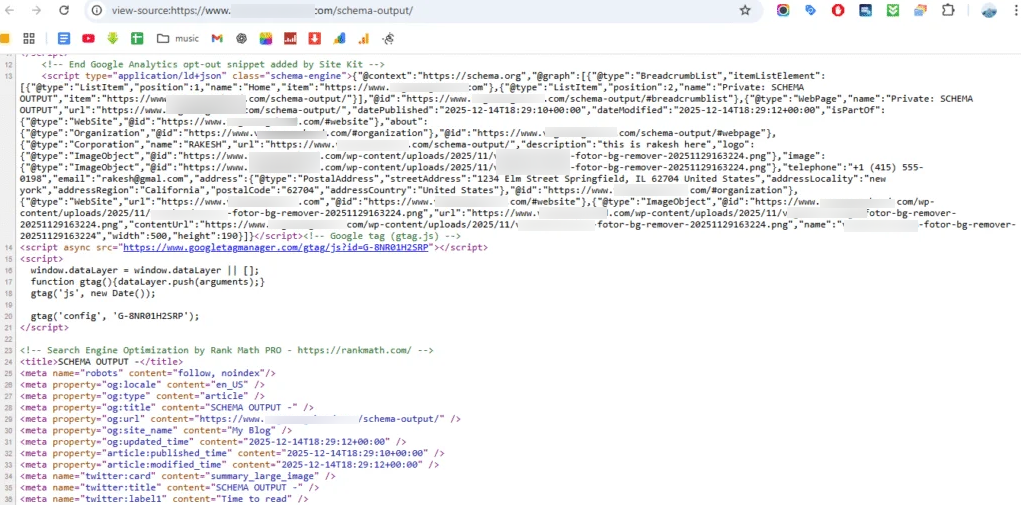The image size is (1021, 505).
Task: Open the red stop-hand ad blocker extension
Action: pos(839,10)
